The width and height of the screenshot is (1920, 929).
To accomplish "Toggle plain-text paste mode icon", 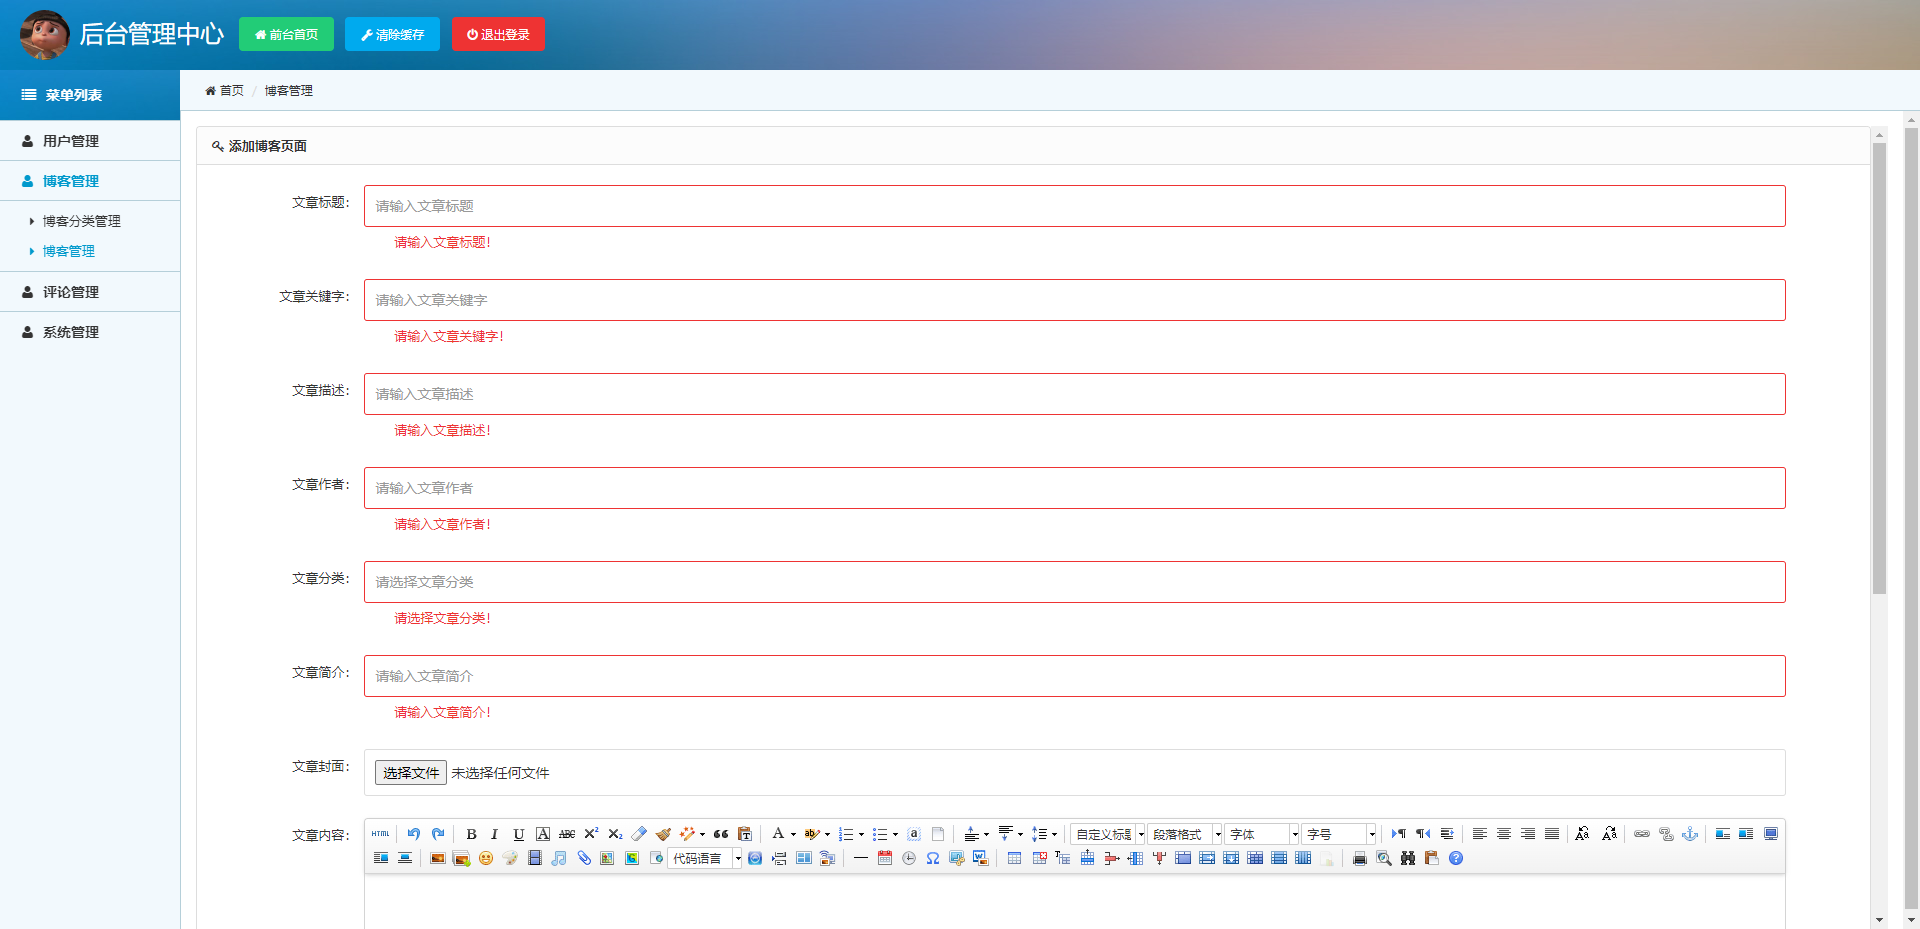I will pos(745,834).
